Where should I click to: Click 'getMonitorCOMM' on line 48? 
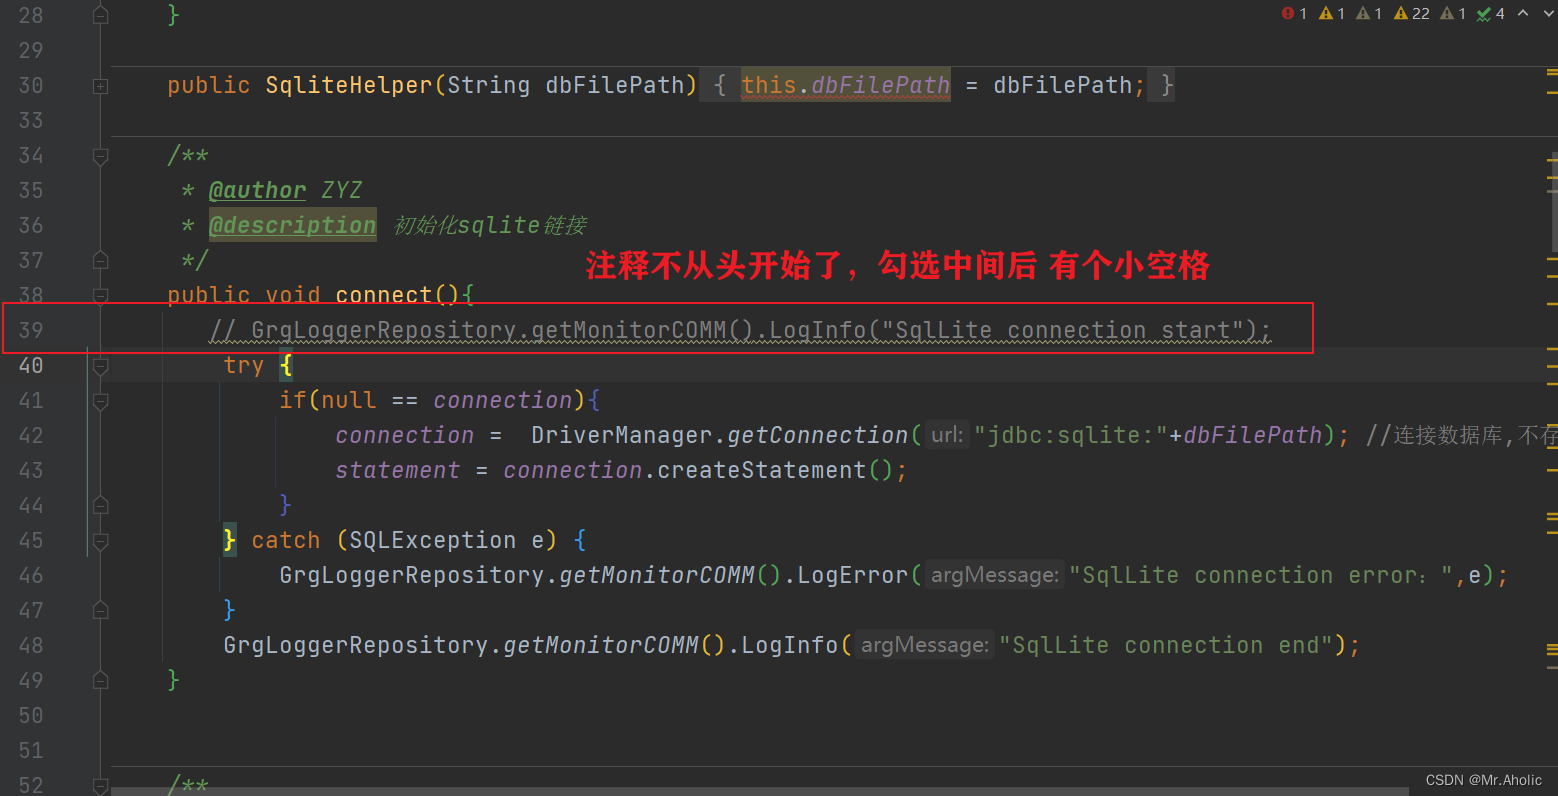tap(601, 645)
